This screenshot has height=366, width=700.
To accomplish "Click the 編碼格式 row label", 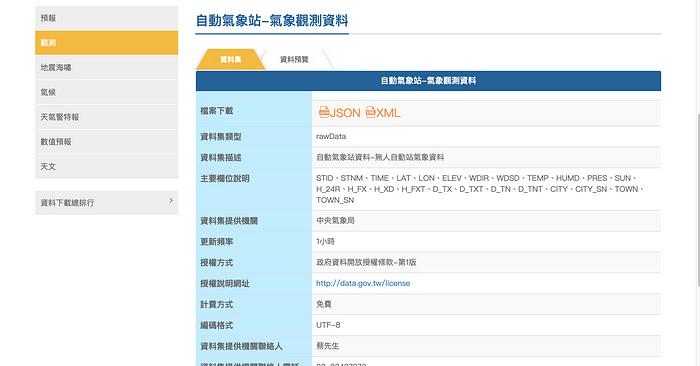I will click(x=217, y=325).
